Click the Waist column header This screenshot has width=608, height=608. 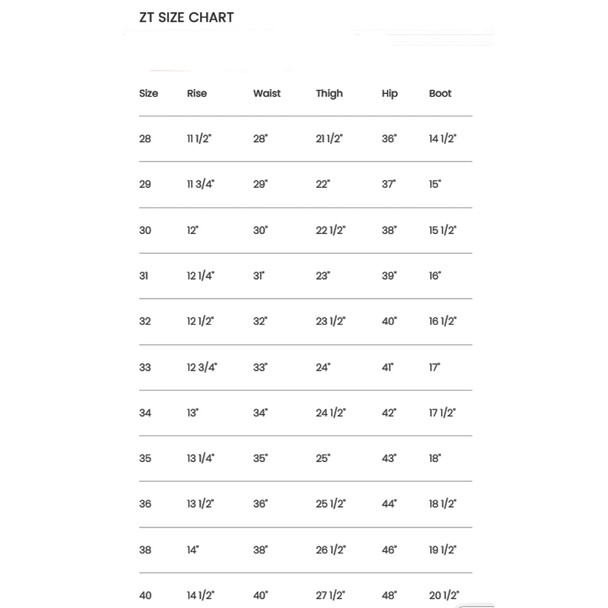(x=267, y=93)
